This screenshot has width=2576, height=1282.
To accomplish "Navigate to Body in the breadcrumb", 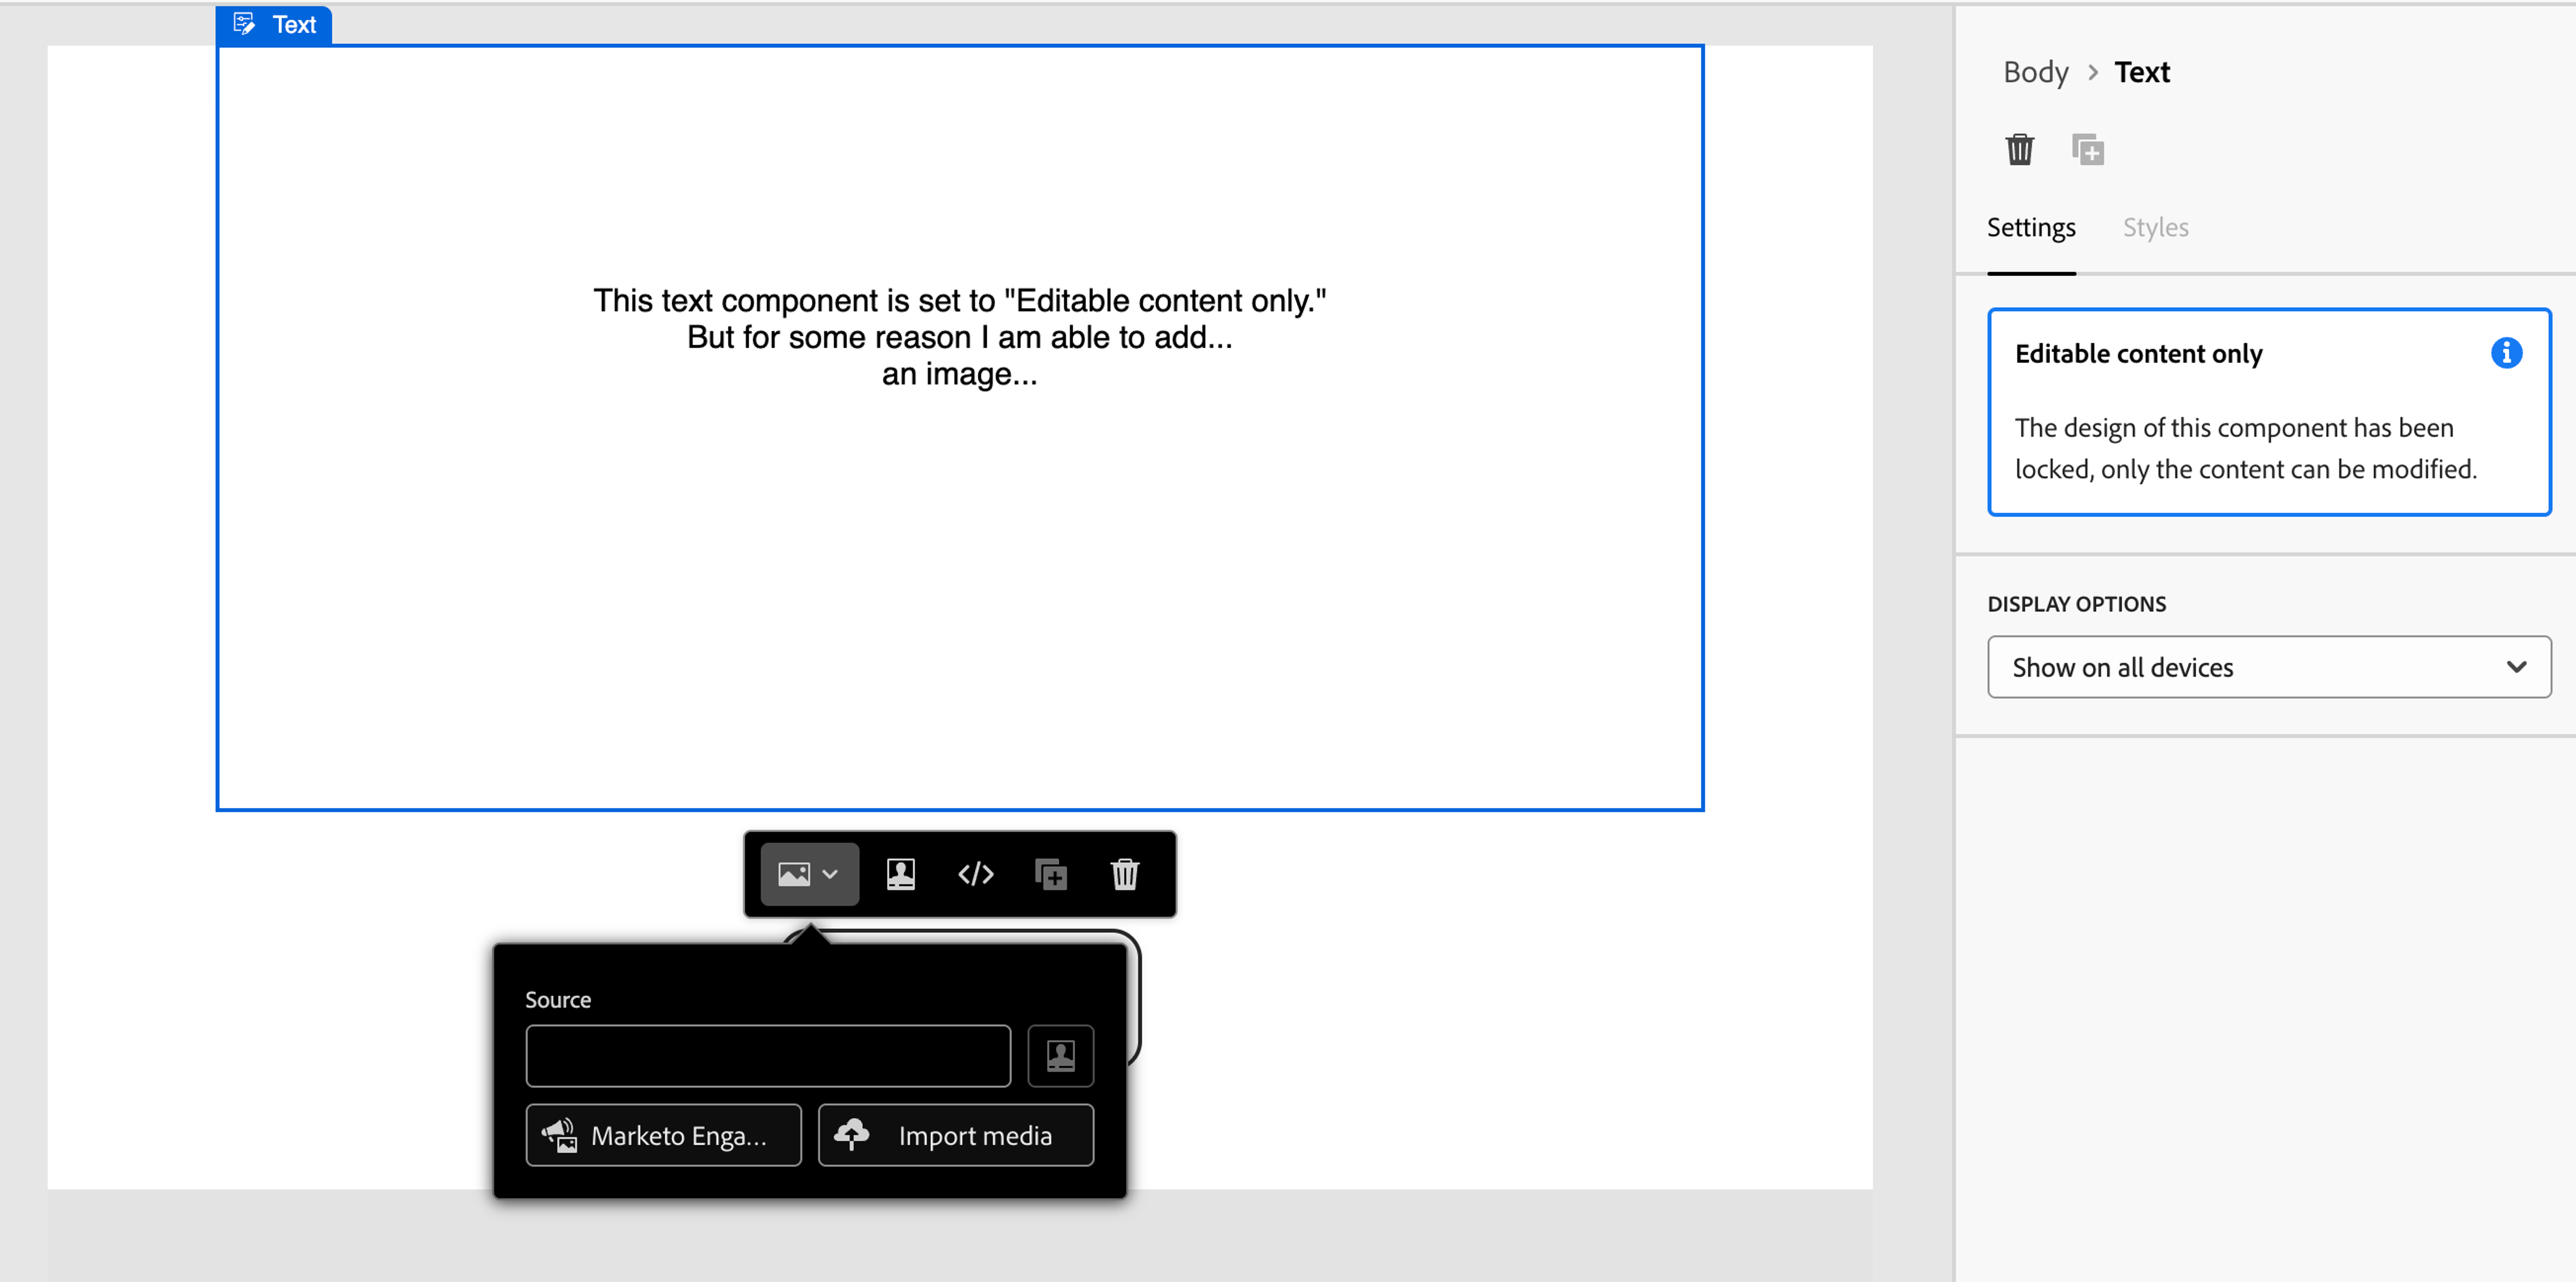I will pyautogui.click(x=2035, y=72).
